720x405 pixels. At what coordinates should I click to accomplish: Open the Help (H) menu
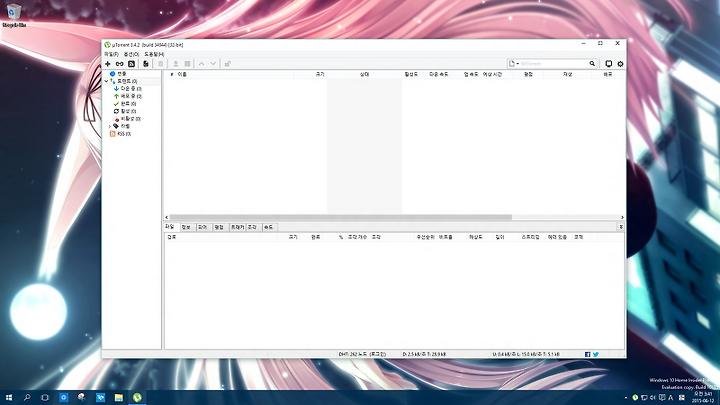click(x=154, y=54)
